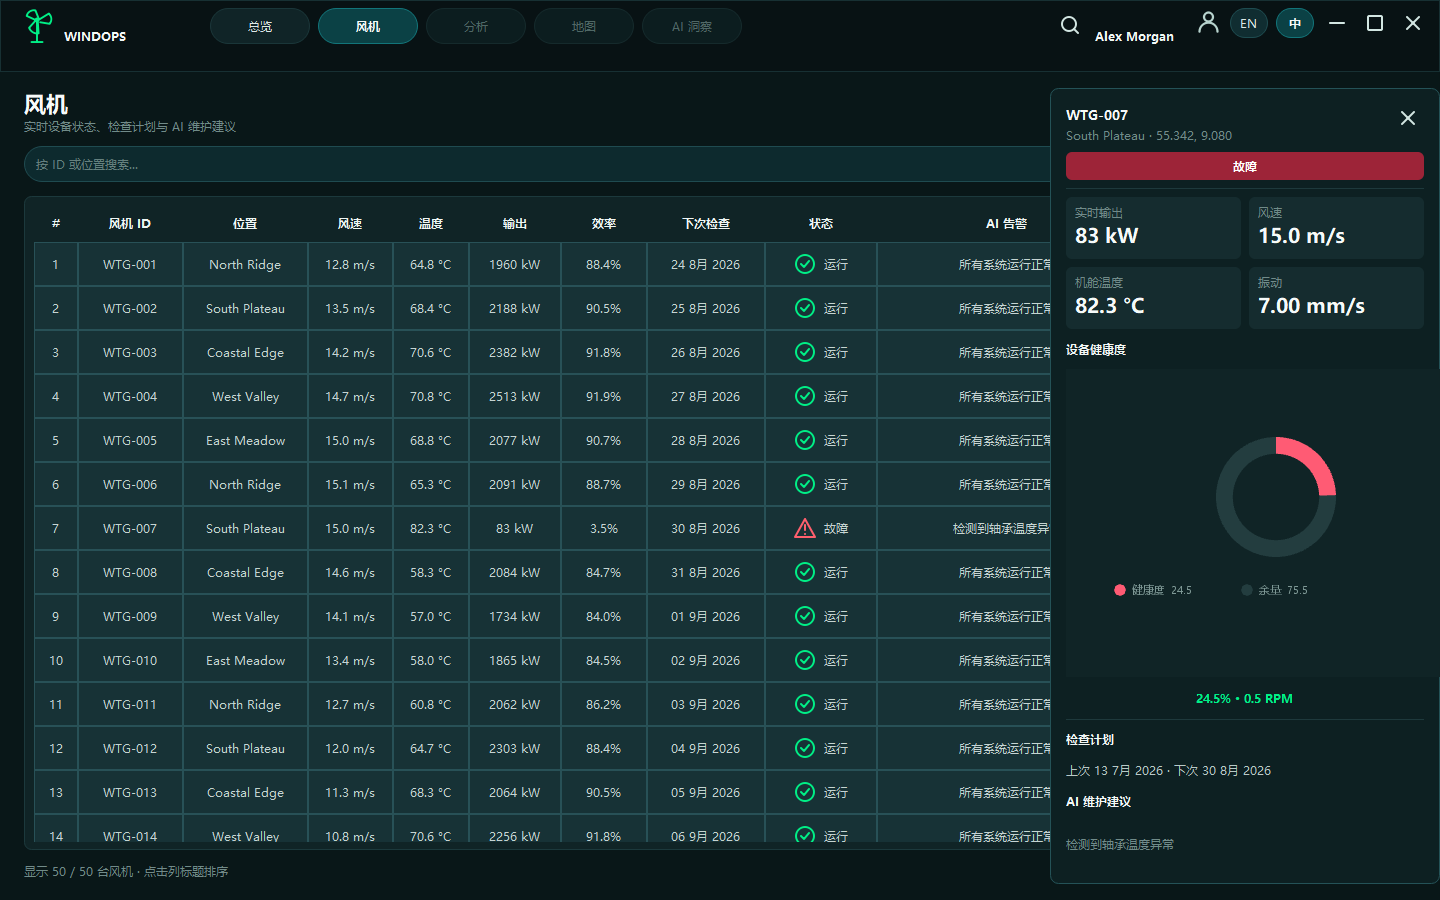Sort table by 状态 column header
This screenshot has height=900, width=1440.
821,223
